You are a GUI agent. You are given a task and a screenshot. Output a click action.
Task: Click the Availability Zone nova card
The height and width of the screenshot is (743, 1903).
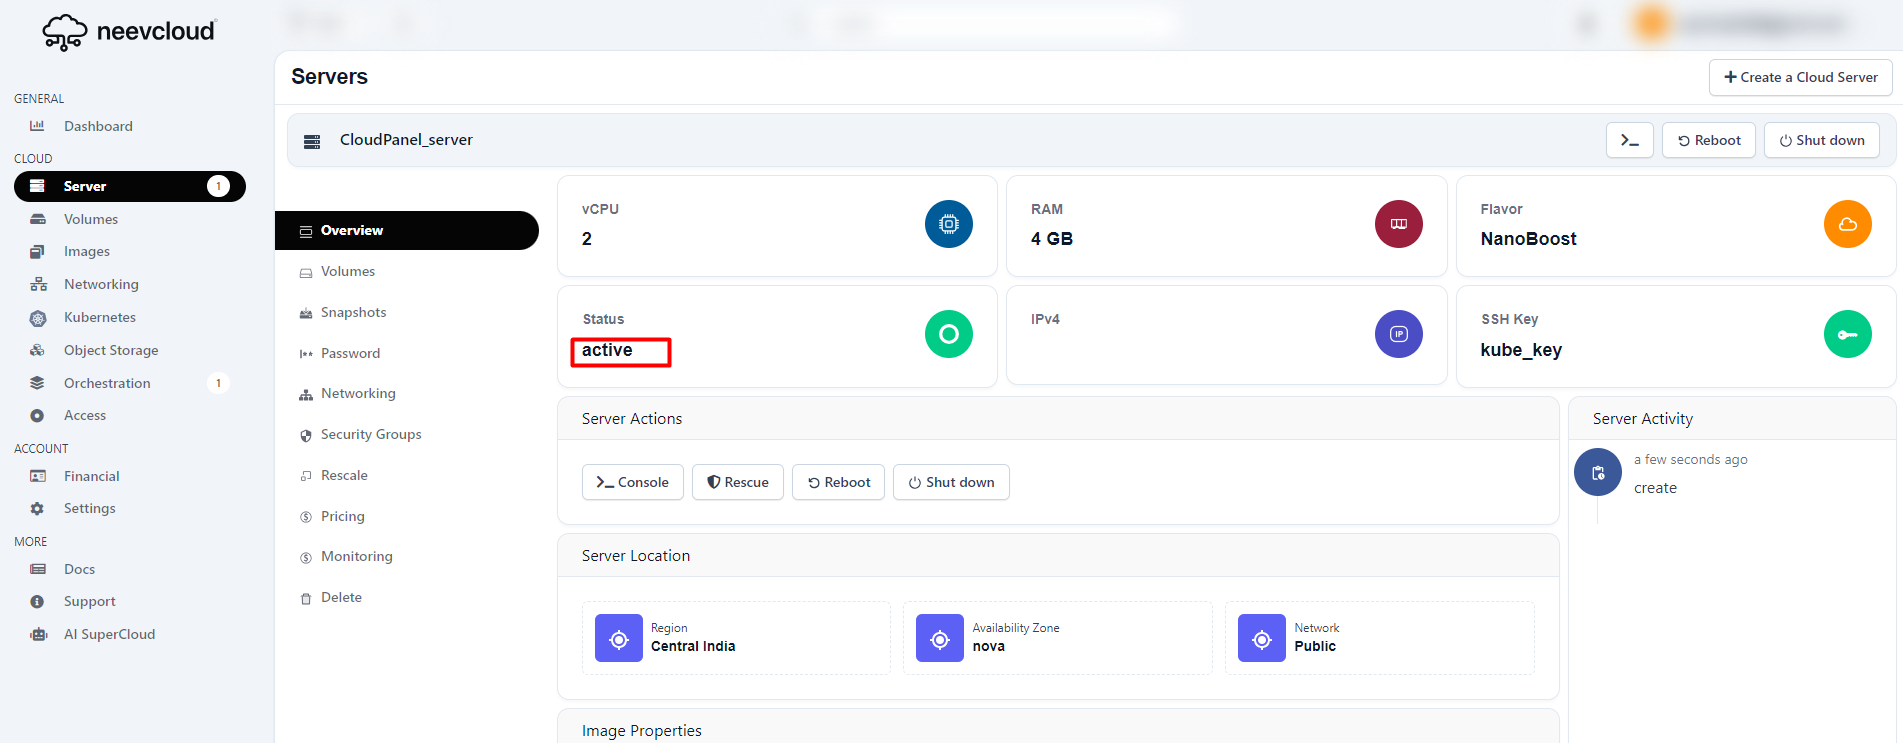tap(1057, 638)
